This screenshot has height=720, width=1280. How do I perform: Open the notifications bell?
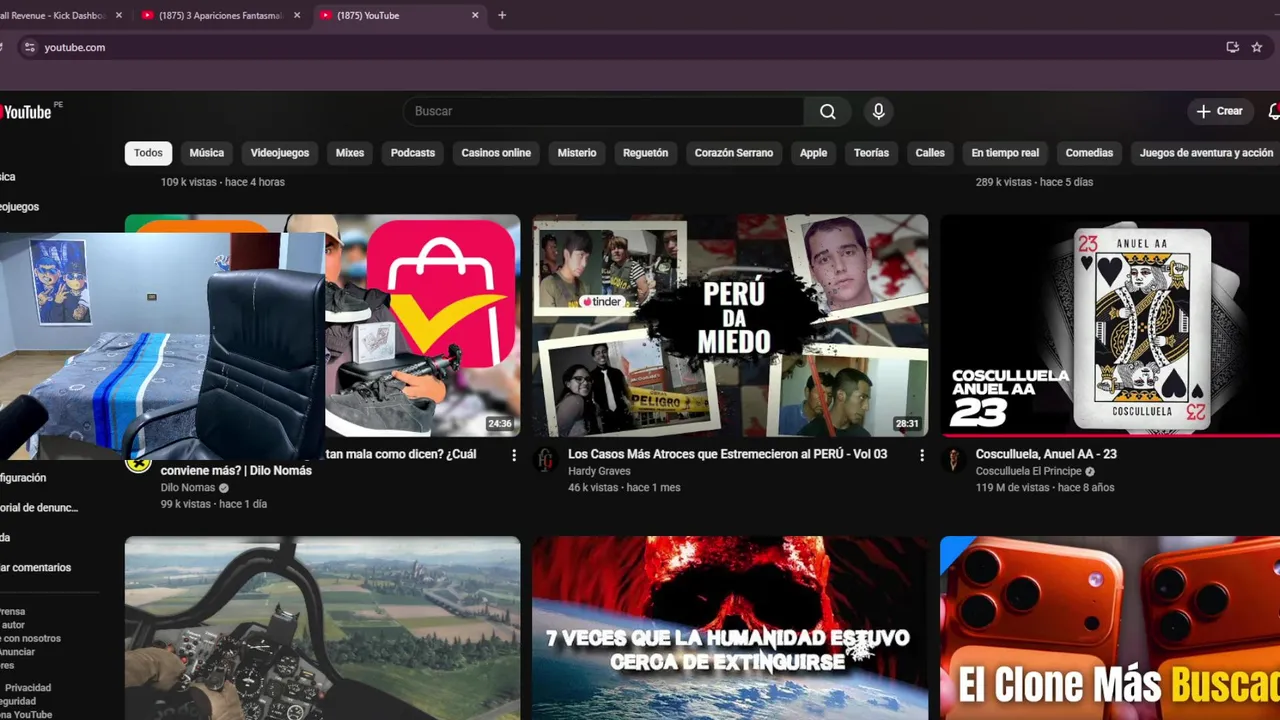[x=1274, y=111]
